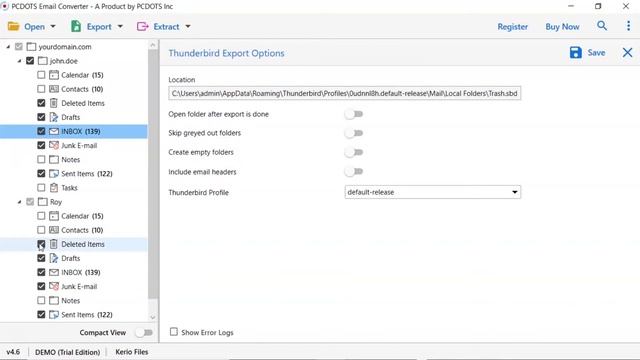Toggle Compact View switch

click(144, 333)
